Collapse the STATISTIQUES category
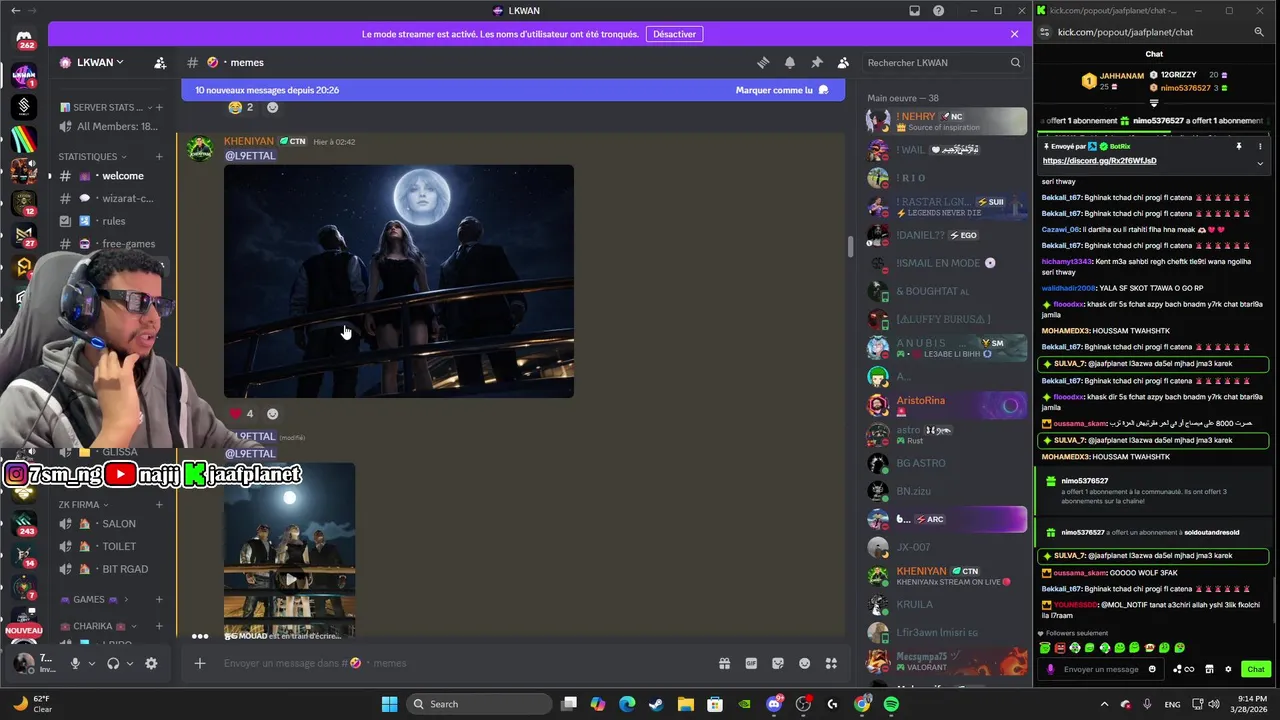Viewport: 1280px width, 720px height. tap(93, 157)
